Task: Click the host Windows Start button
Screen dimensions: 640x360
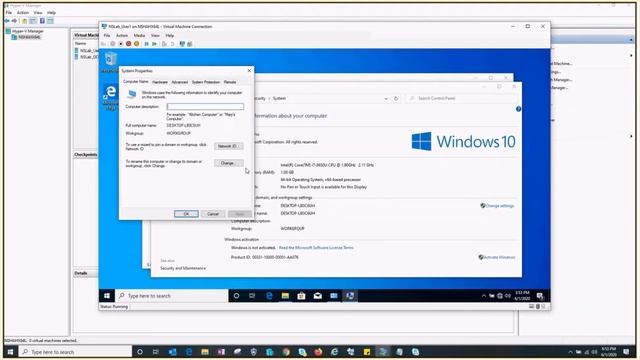Action: point(11,352)
